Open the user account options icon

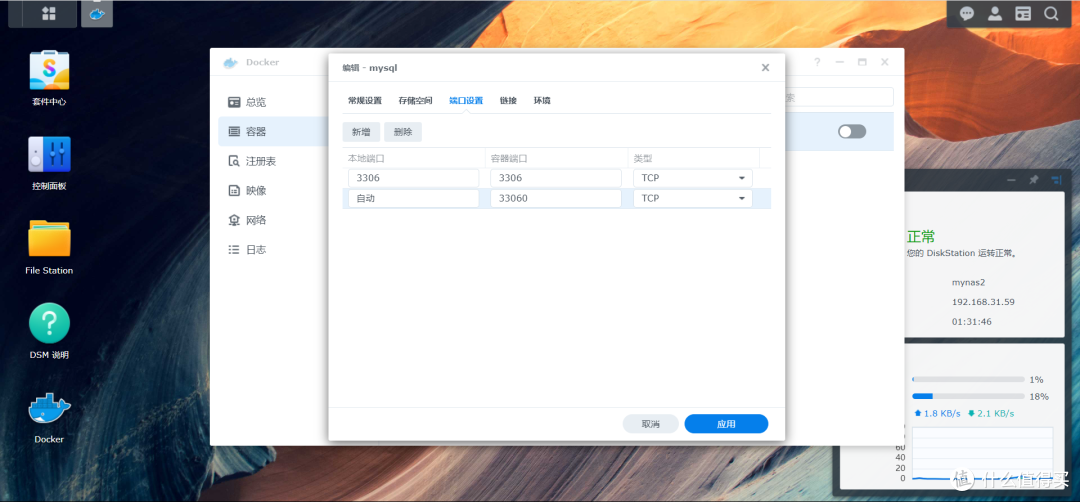995,14
